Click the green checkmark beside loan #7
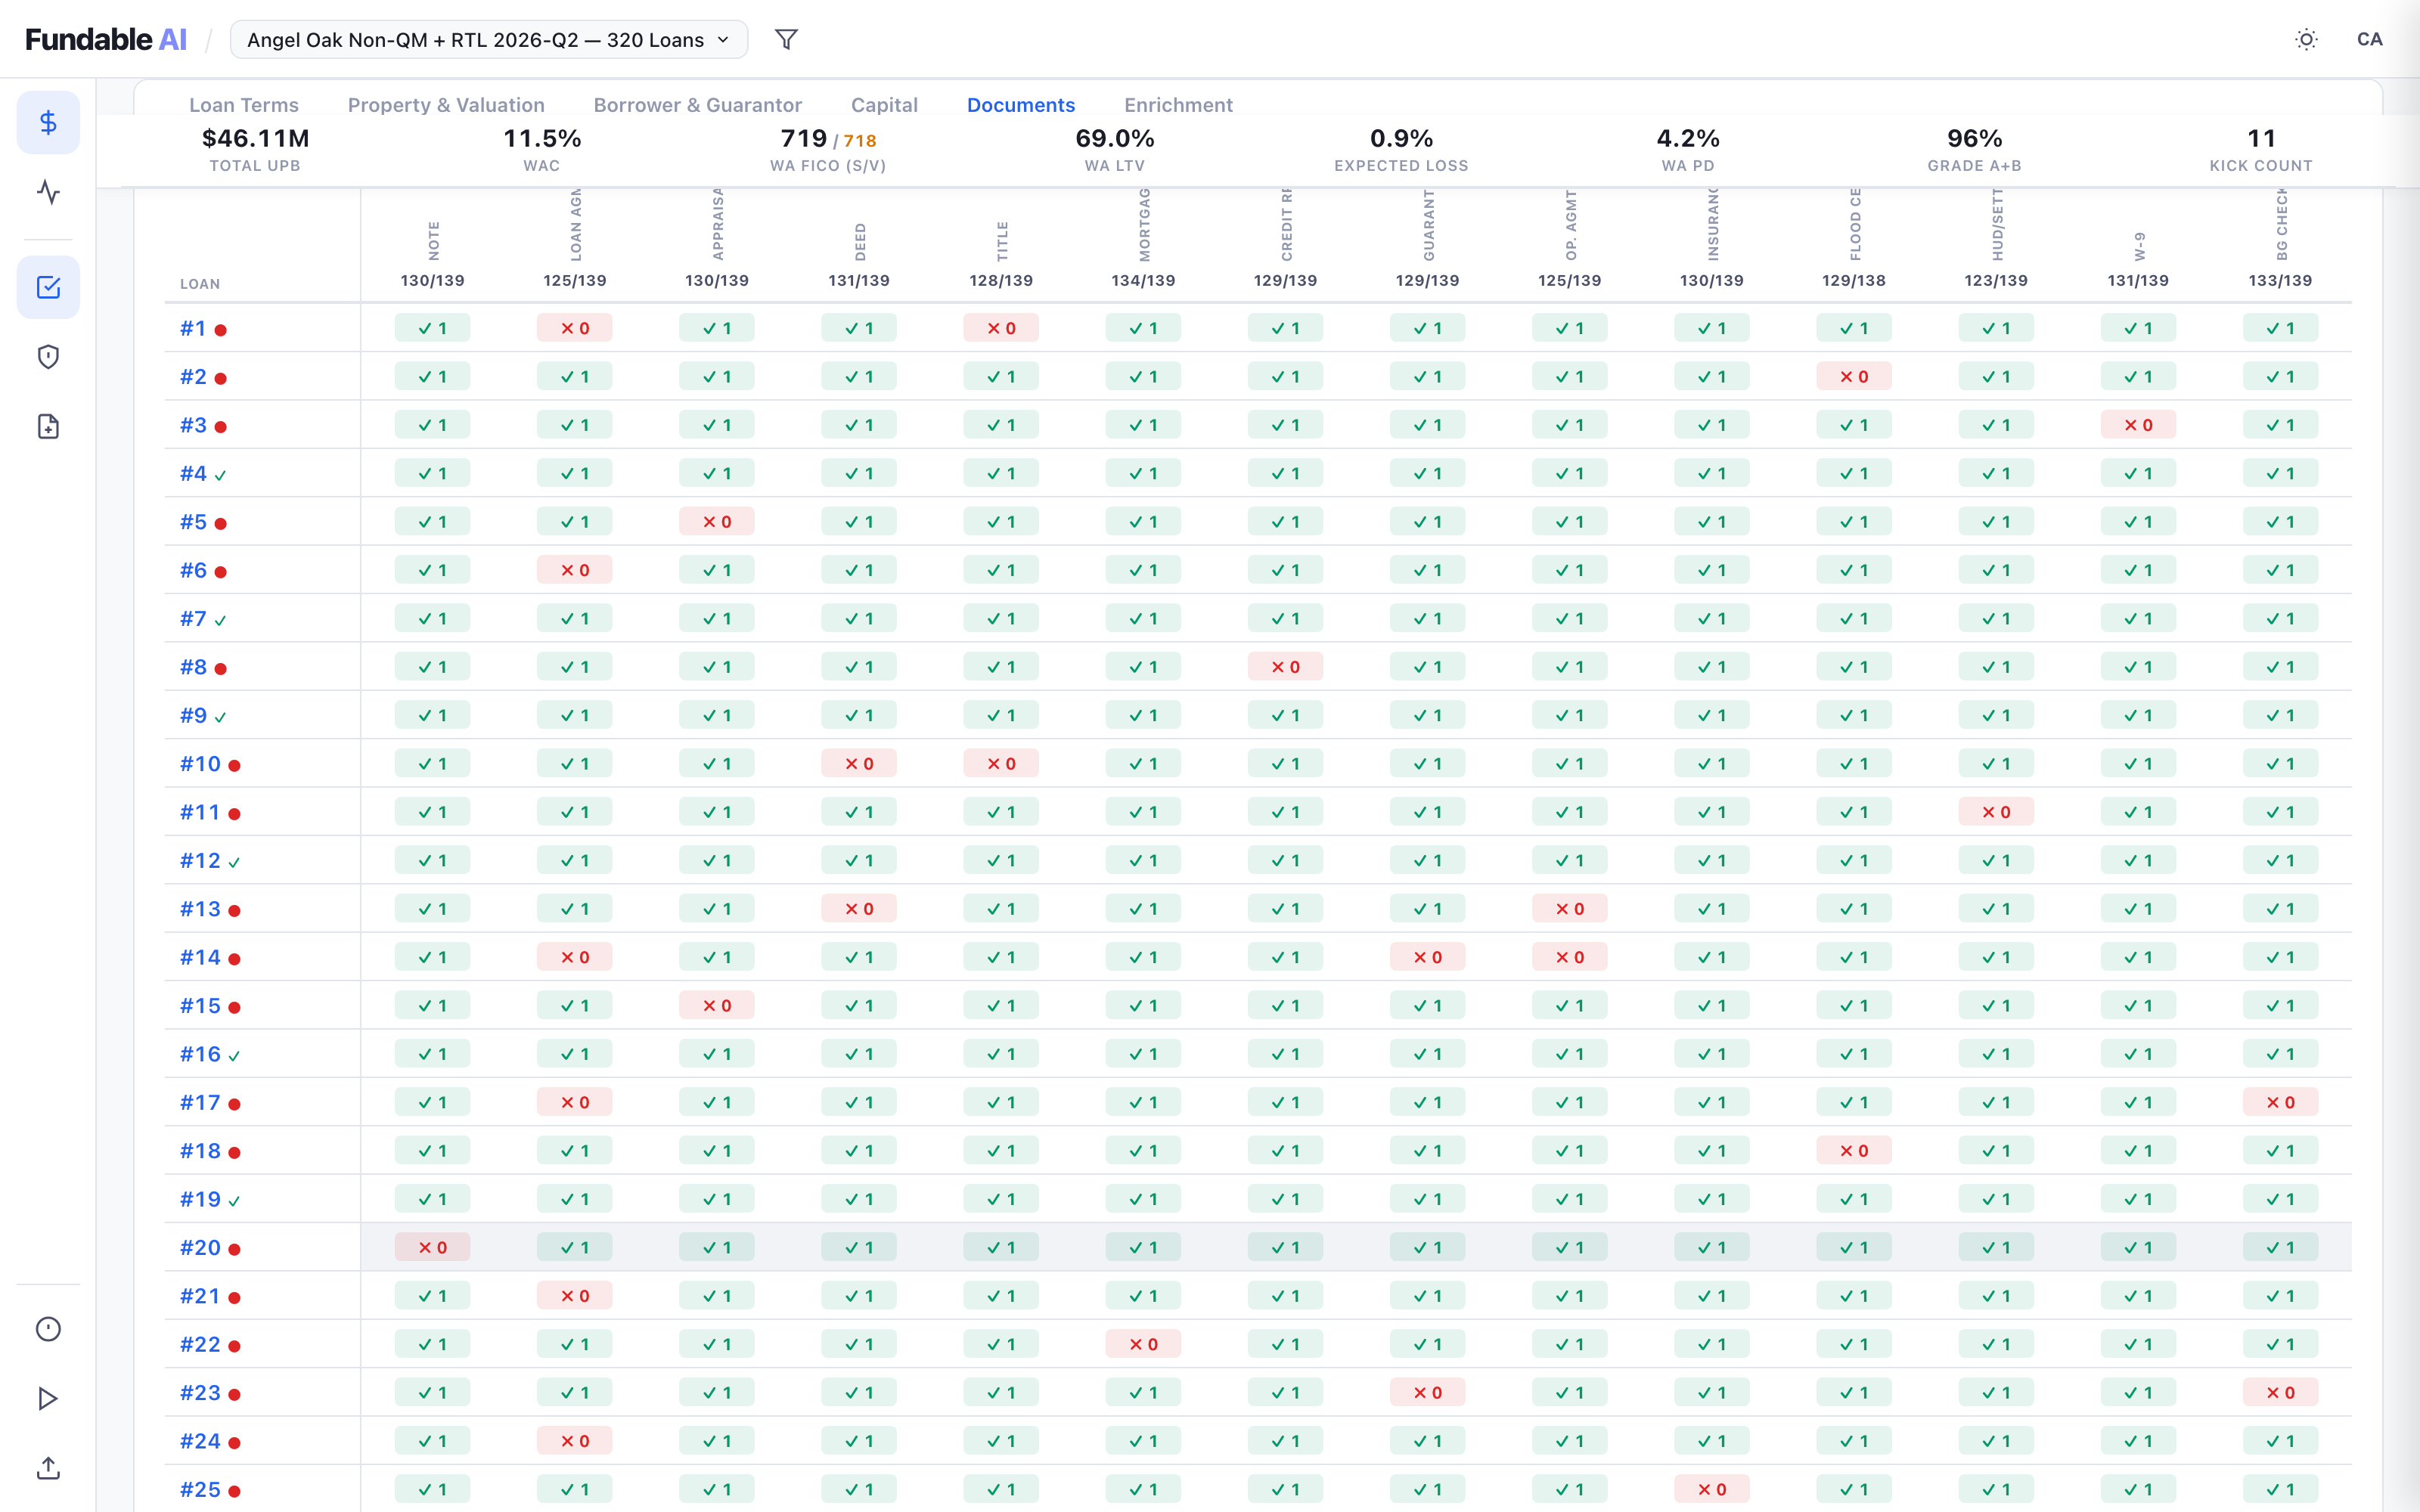Image resolution: width=2420 pixels, height=1512 pixels. [x=221, y=621]
